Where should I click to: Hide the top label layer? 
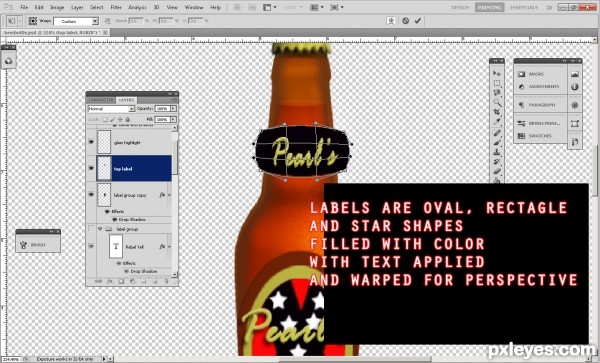point(91,168)
